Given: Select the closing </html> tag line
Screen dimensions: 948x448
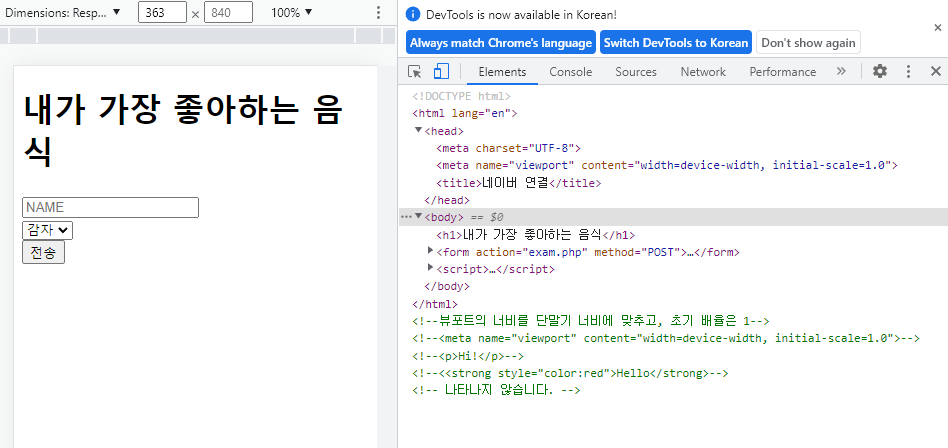Looking at the screenshot, I should coord(434,304).
